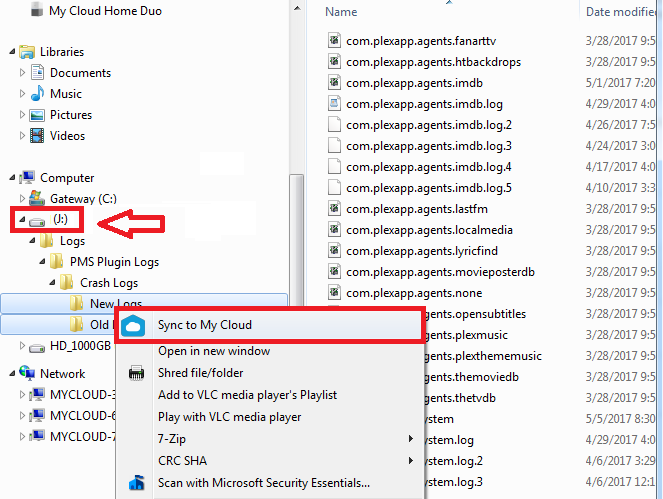
Task: Select file com.plexapp.agents.imdb
Action: click(x=414, y=83)
